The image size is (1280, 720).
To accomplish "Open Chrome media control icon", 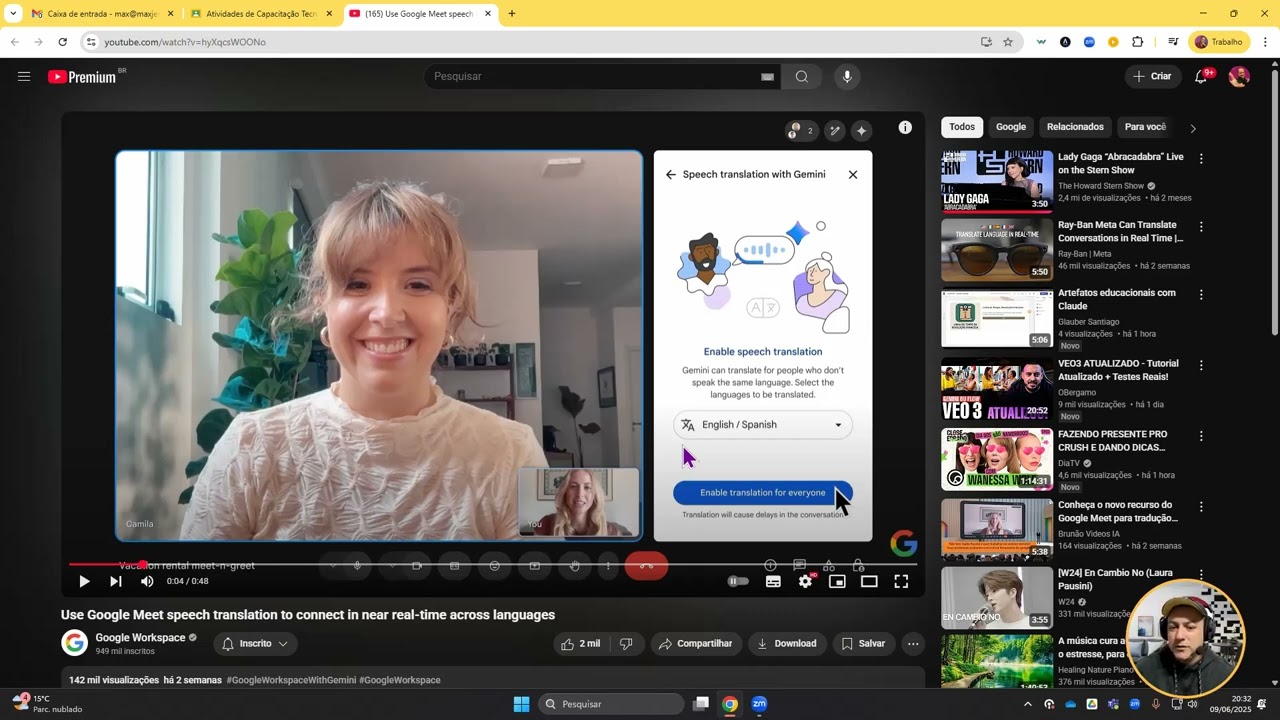I will [1173, 42].
